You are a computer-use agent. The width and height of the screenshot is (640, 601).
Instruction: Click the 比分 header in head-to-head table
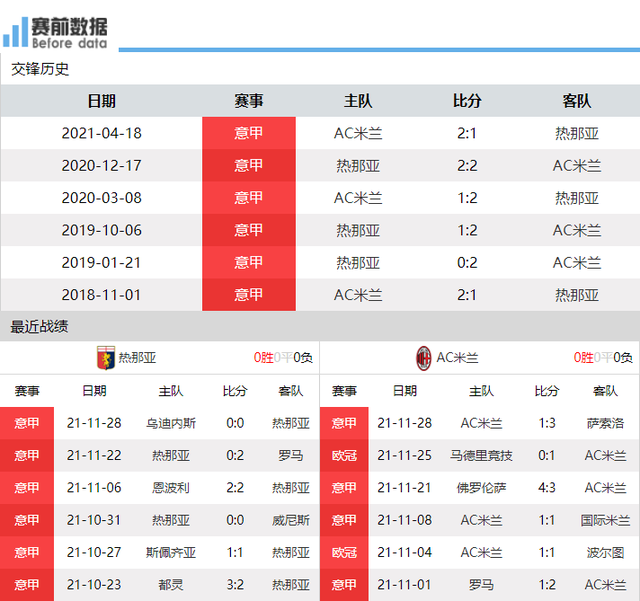[x=467, y=101]
